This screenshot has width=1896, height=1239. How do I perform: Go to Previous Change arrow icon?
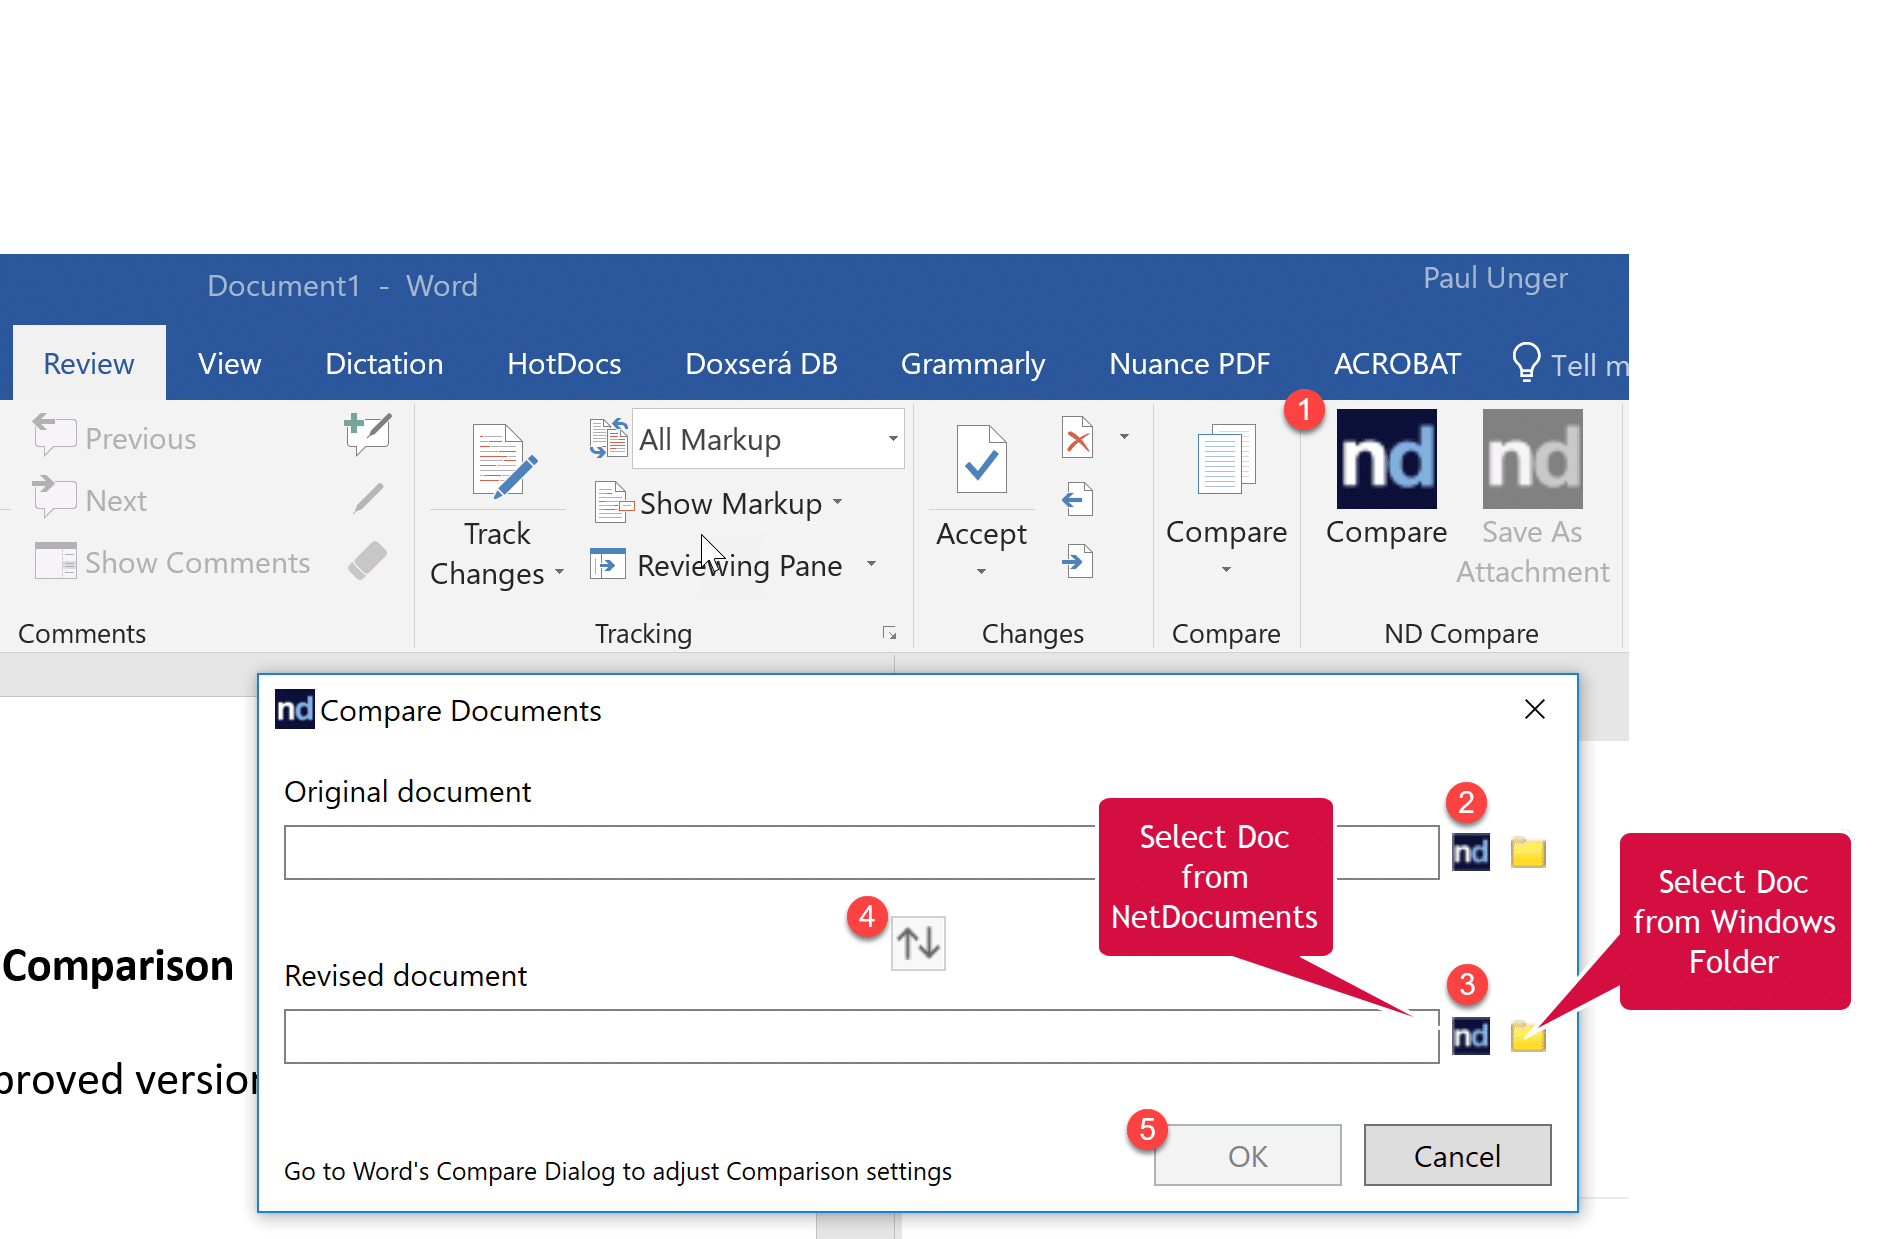pos(1077,499)
